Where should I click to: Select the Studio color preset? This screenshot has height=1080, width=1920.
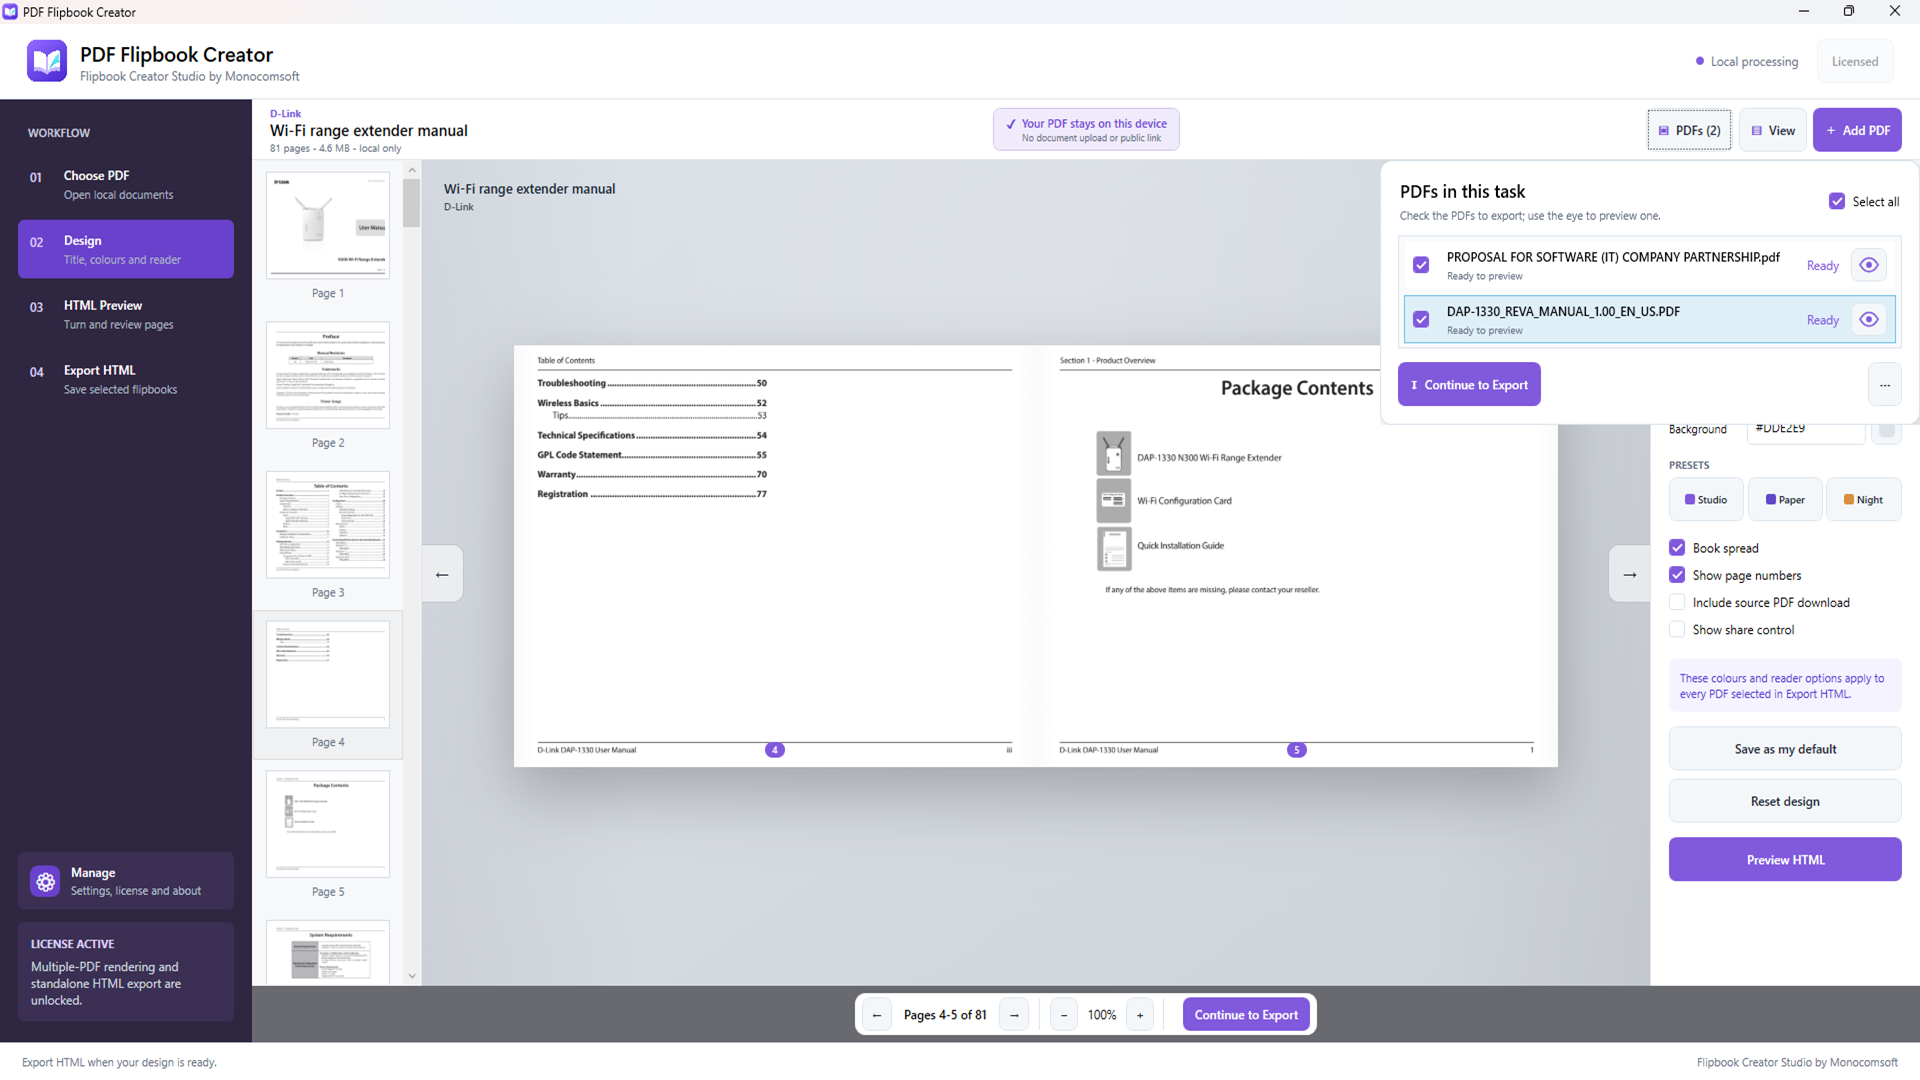[x=1706, y=500]
